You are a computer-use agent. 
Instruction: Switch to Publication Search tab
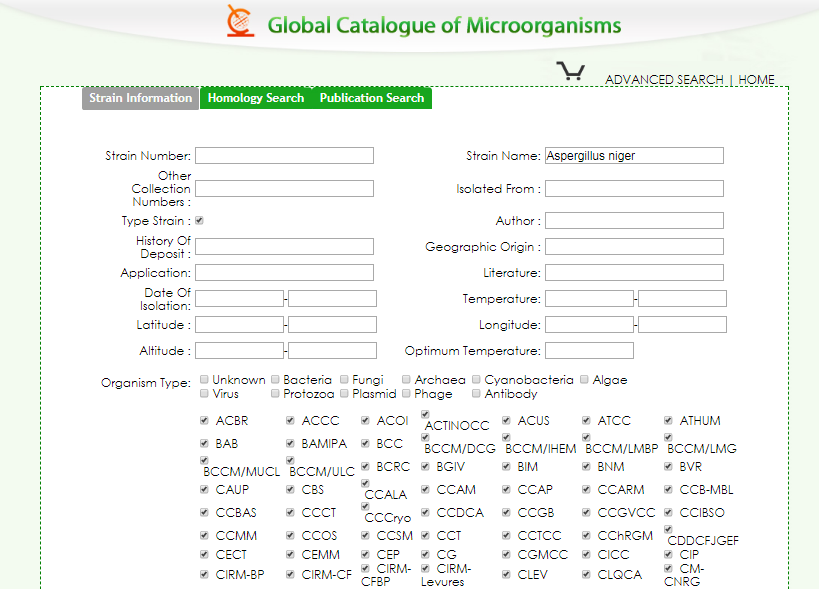coord(372,98)
